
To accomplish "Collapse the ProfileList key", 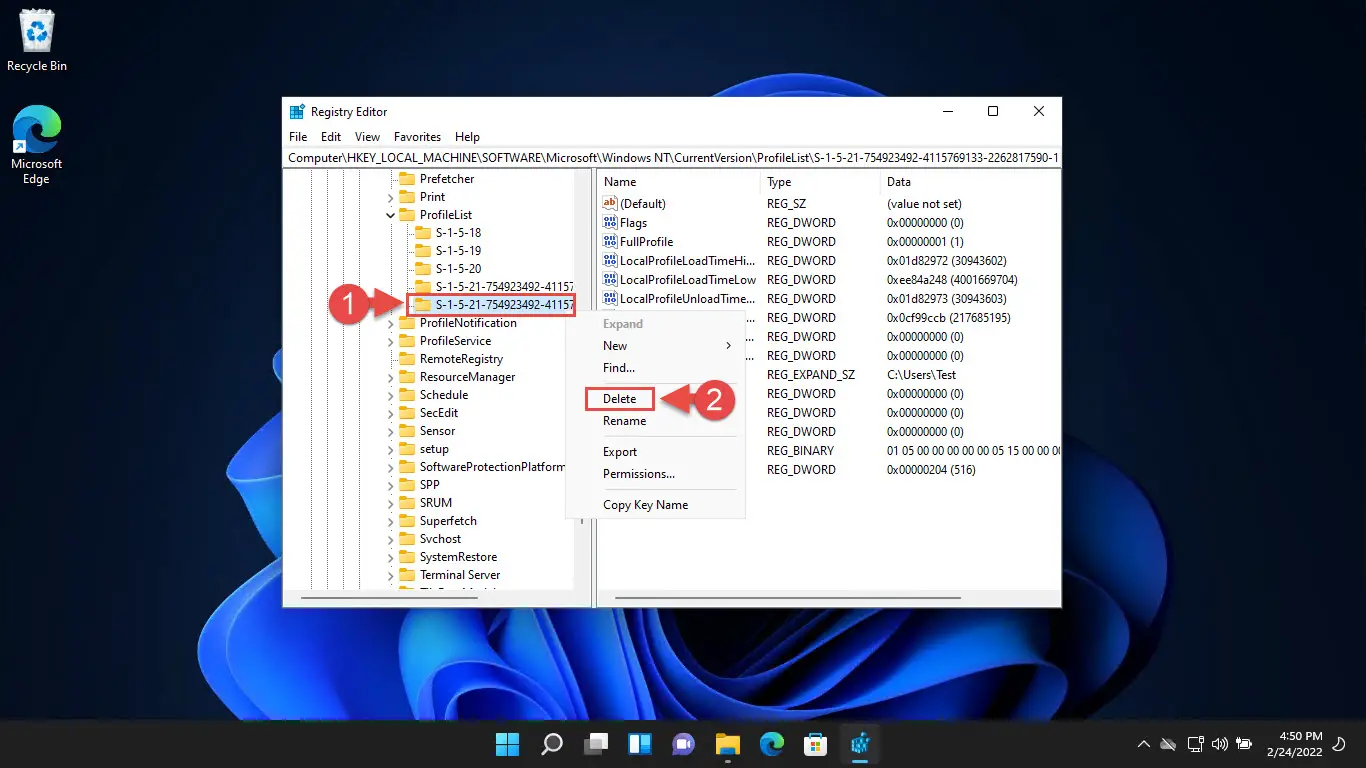I will tap(391, 215).
